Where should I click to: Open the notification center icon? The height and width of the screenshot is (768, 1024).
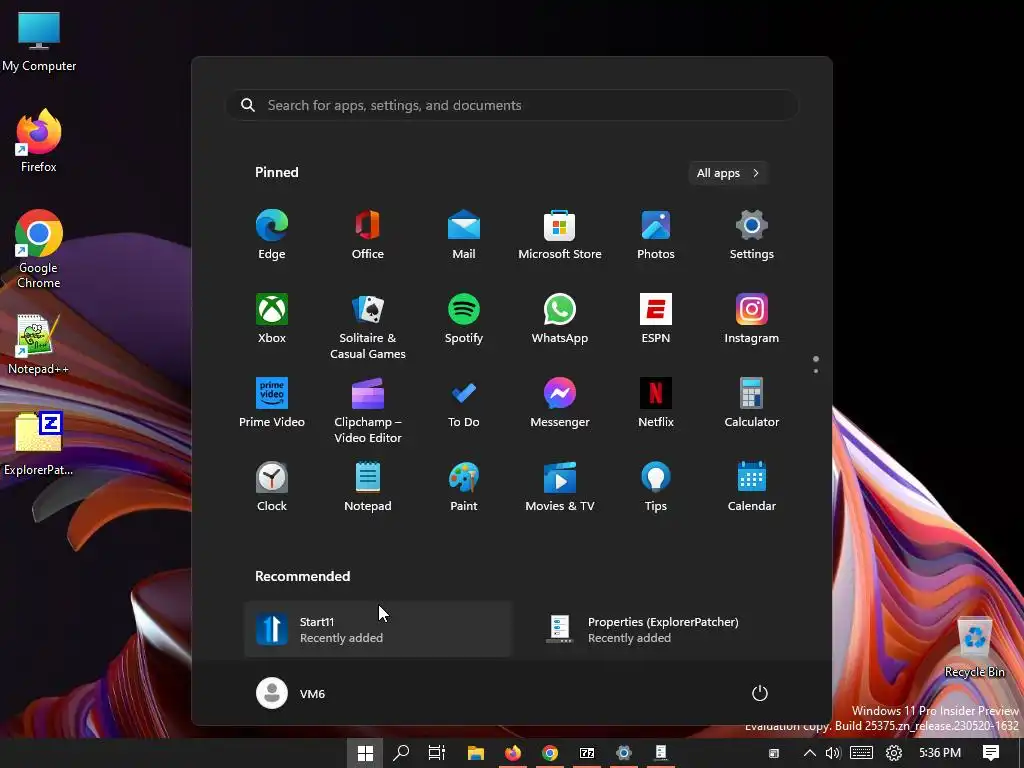pos(991,753)
